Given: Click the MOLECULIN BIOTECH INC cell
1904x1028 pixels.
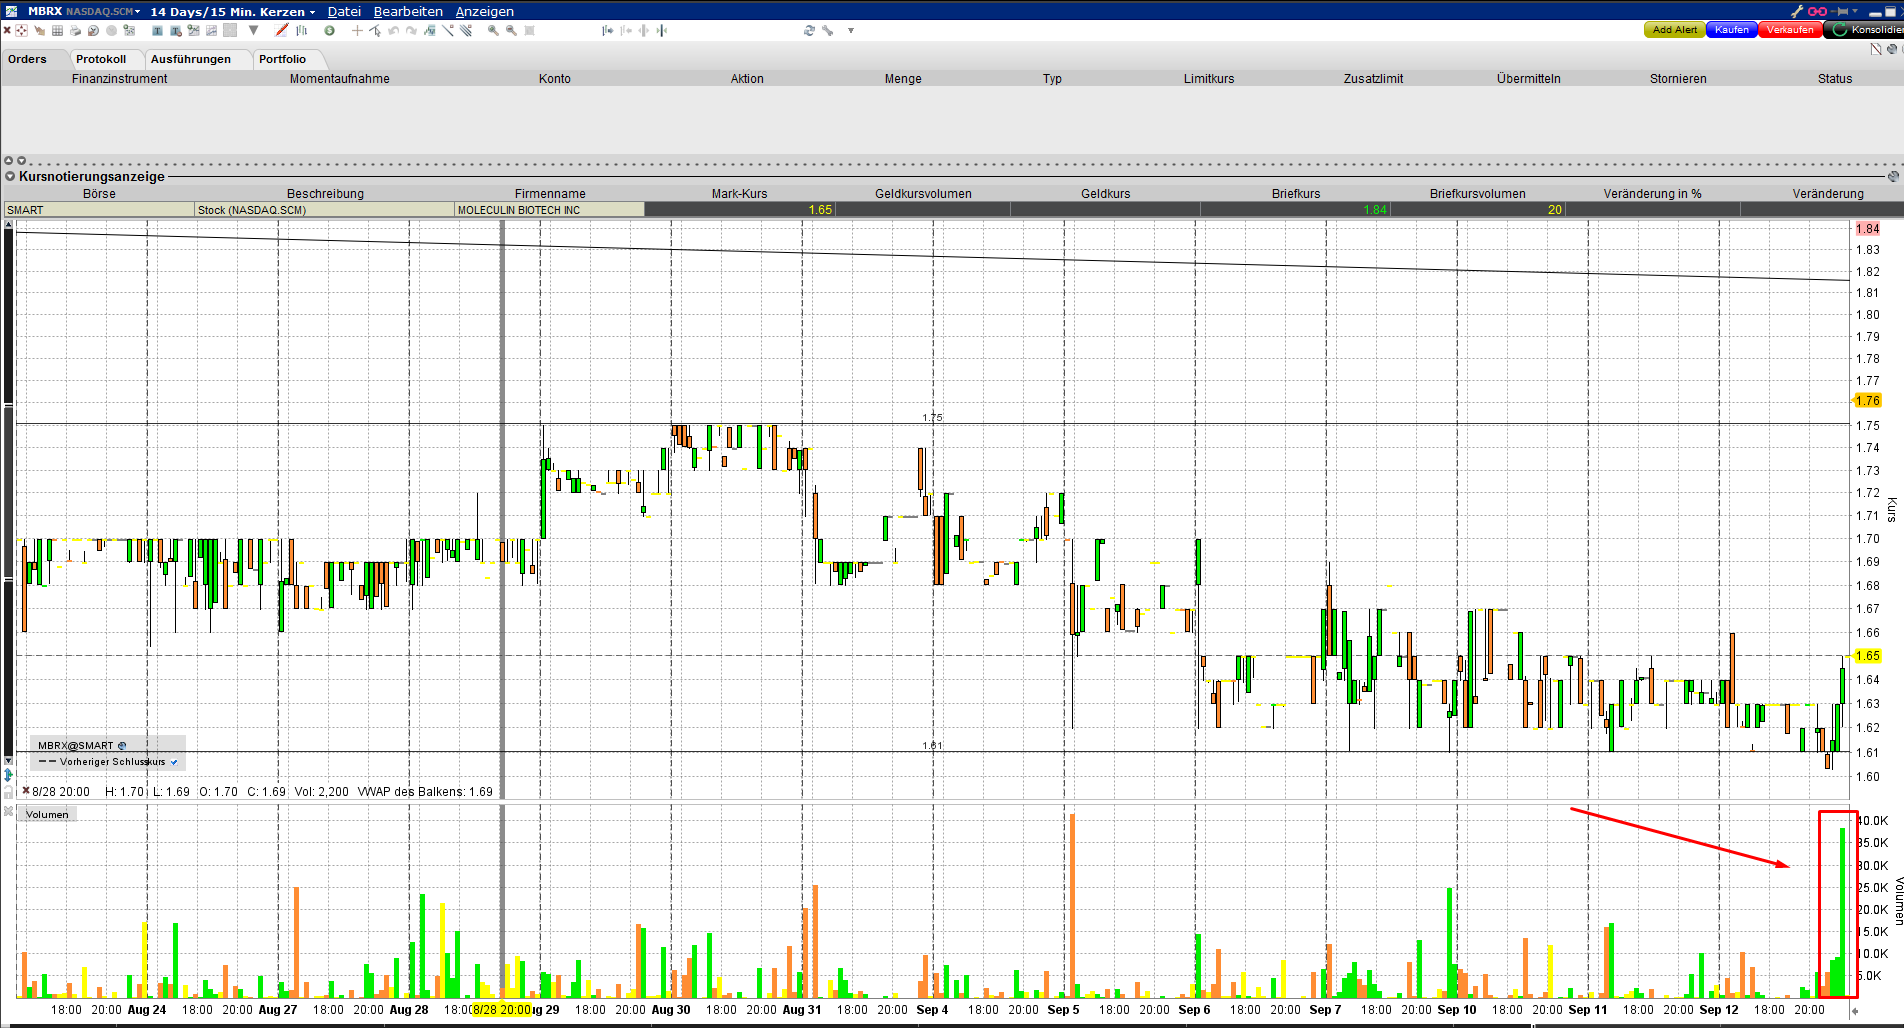Looking at the screenshot, I should 549,209.
